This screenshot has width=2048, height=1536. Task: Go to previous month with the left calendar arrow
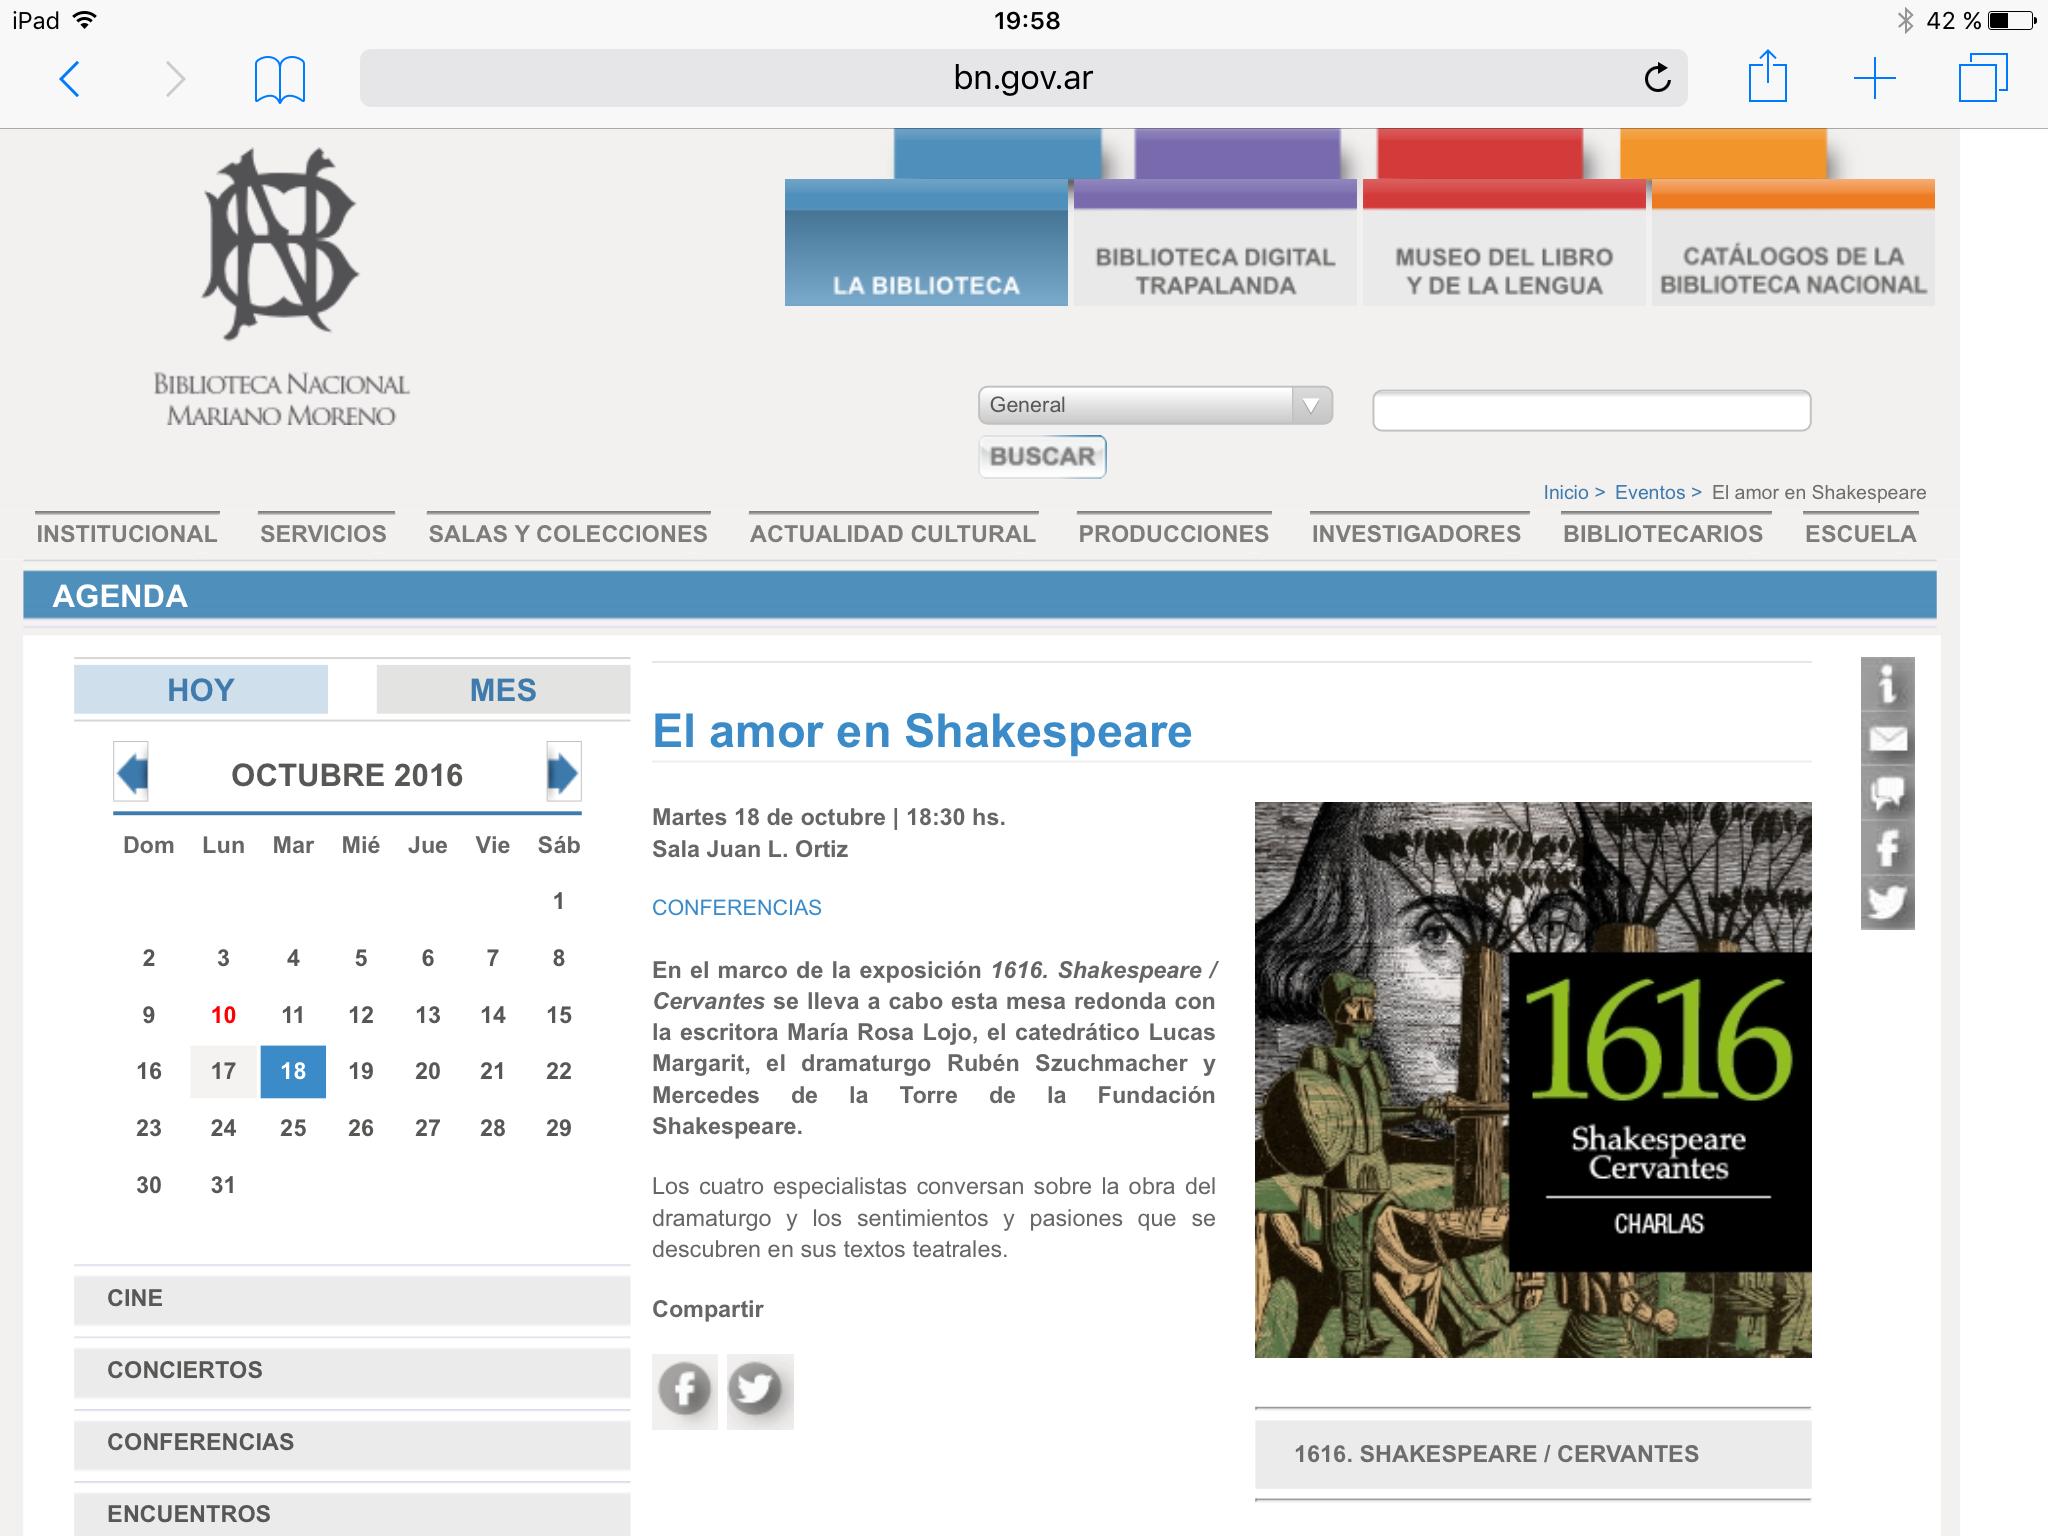(131, 773)
